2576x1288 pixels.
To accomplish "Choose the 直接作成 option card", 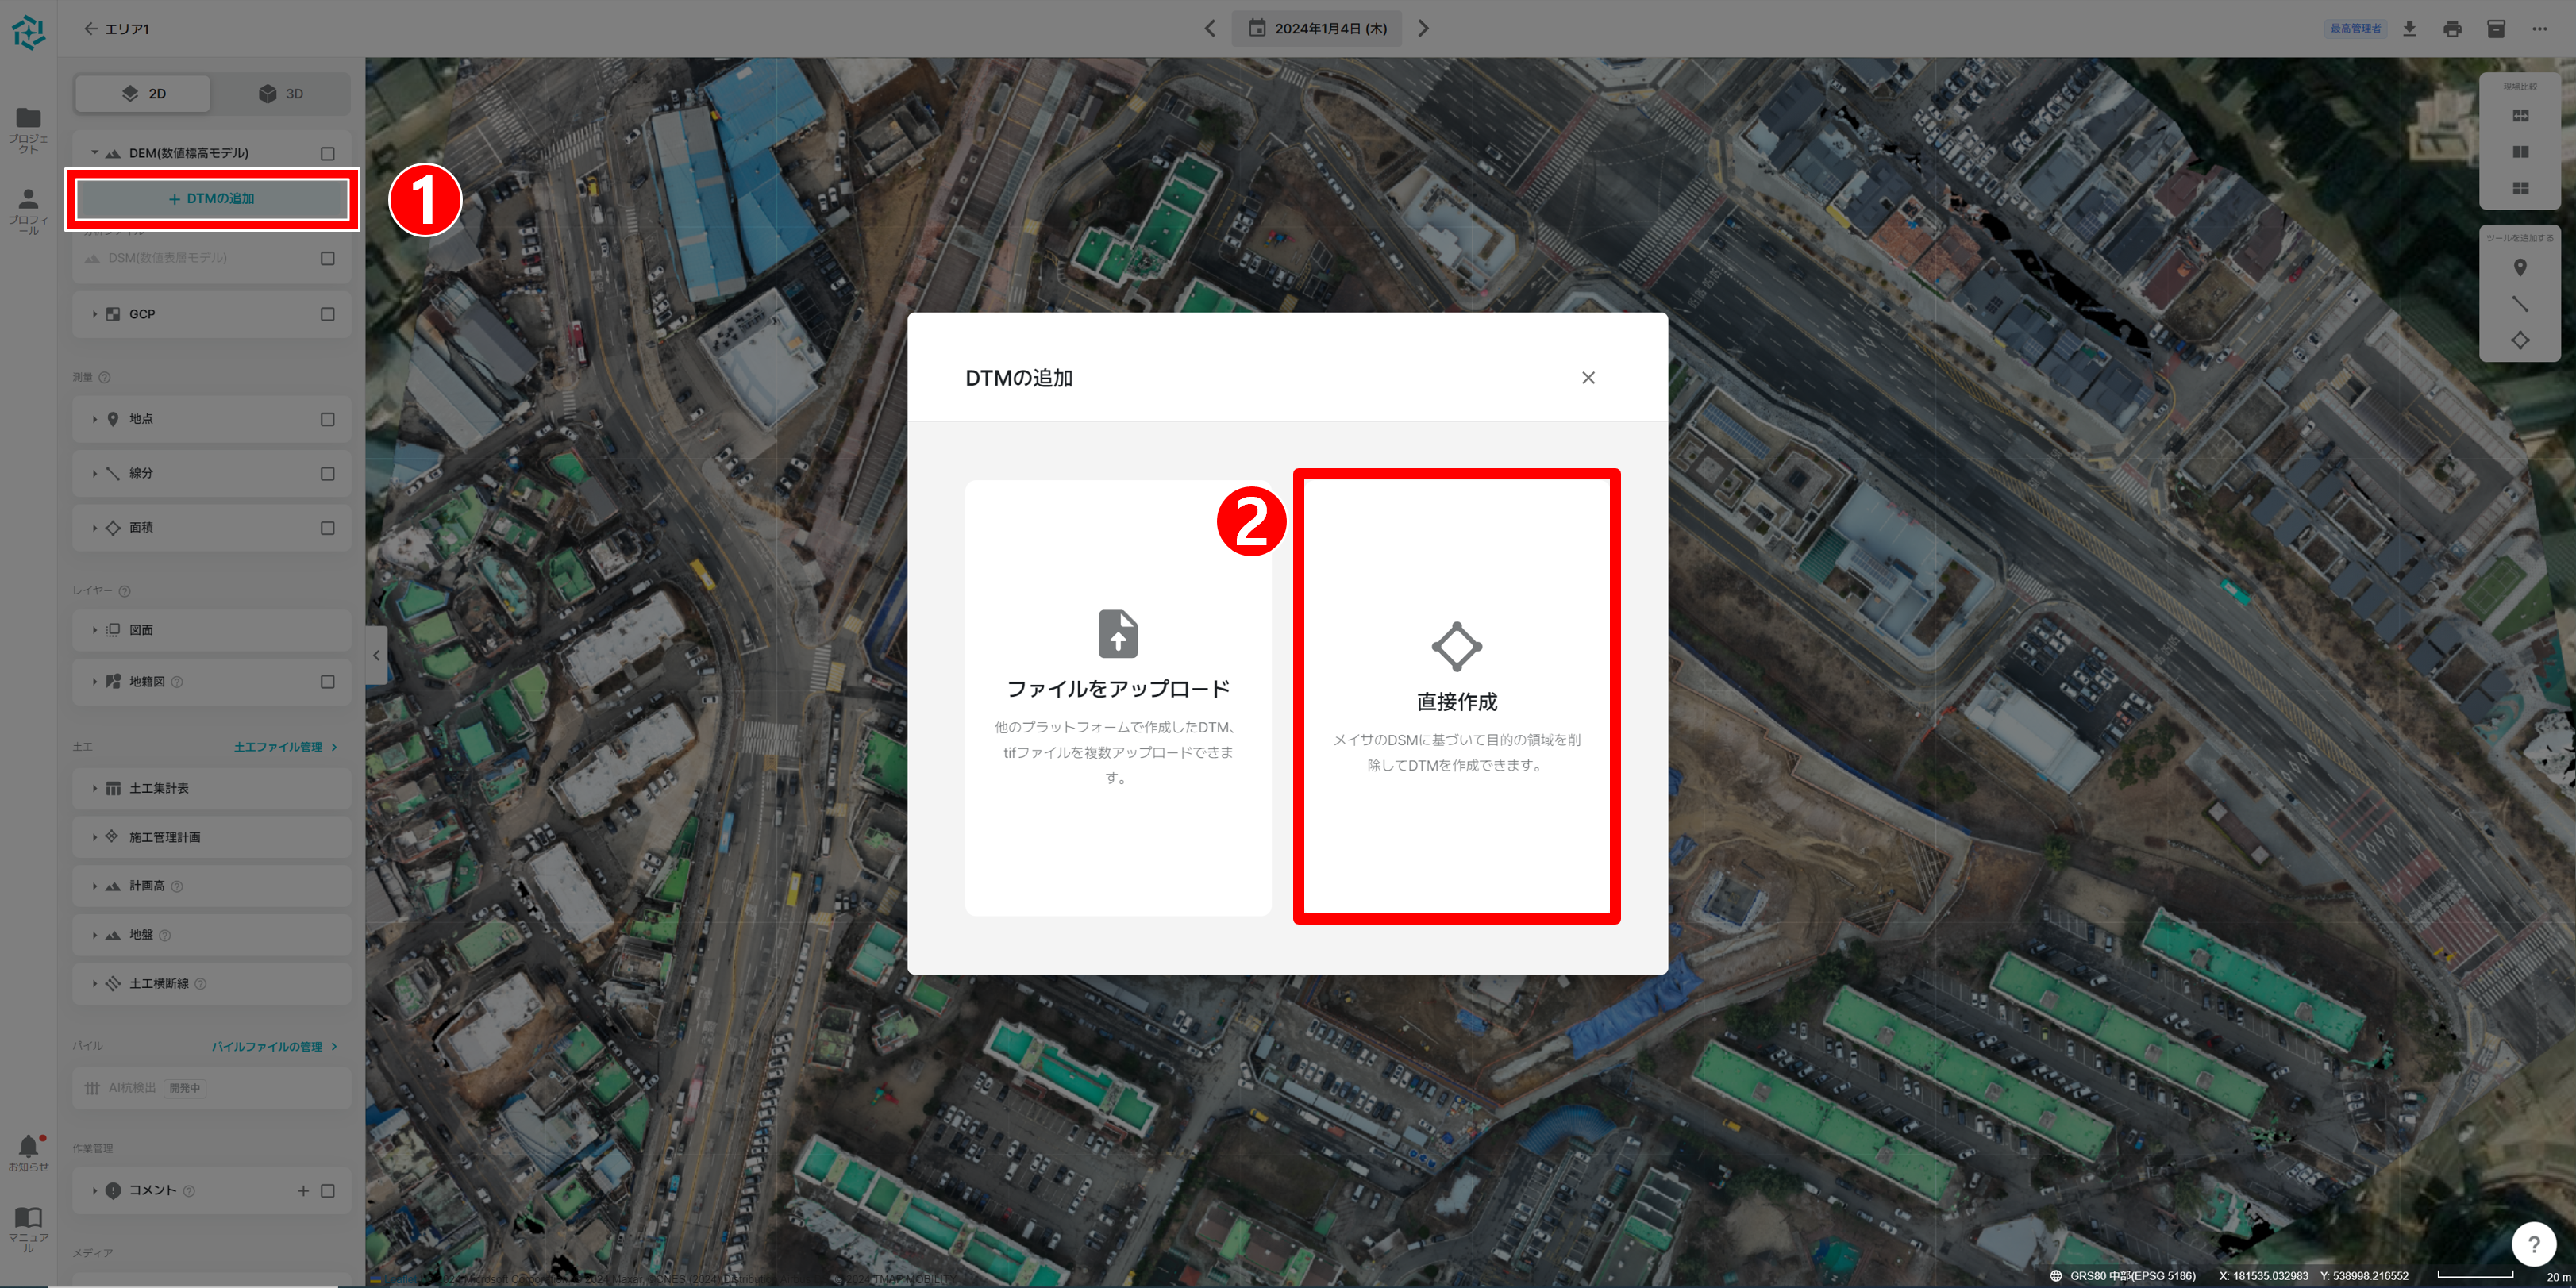I will click(x=1456, y=696).
